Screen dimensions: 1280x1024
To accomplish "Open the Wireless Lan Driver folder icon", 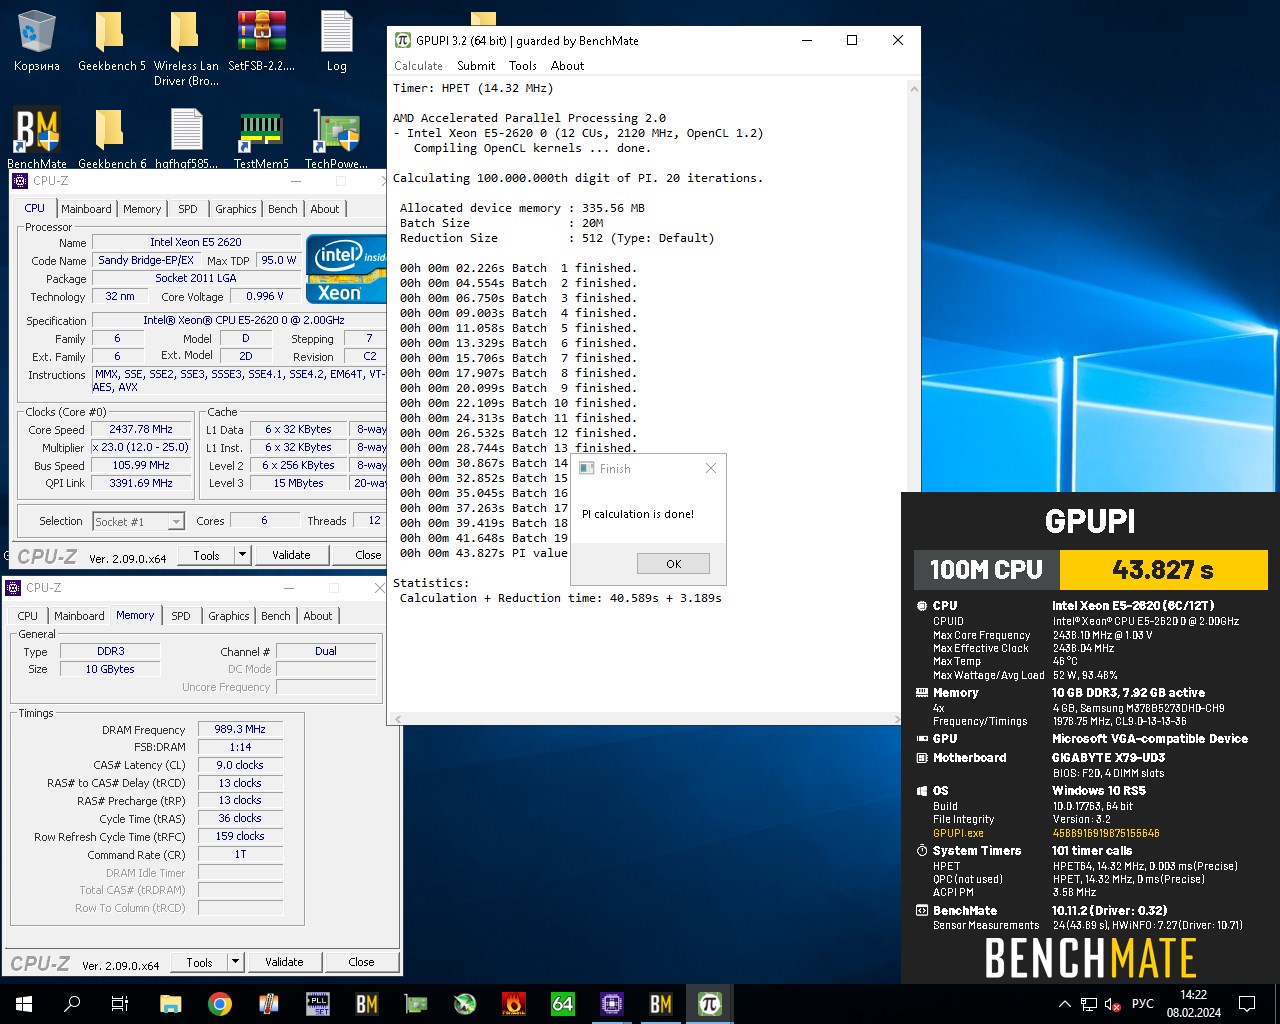I will [186, 48].
